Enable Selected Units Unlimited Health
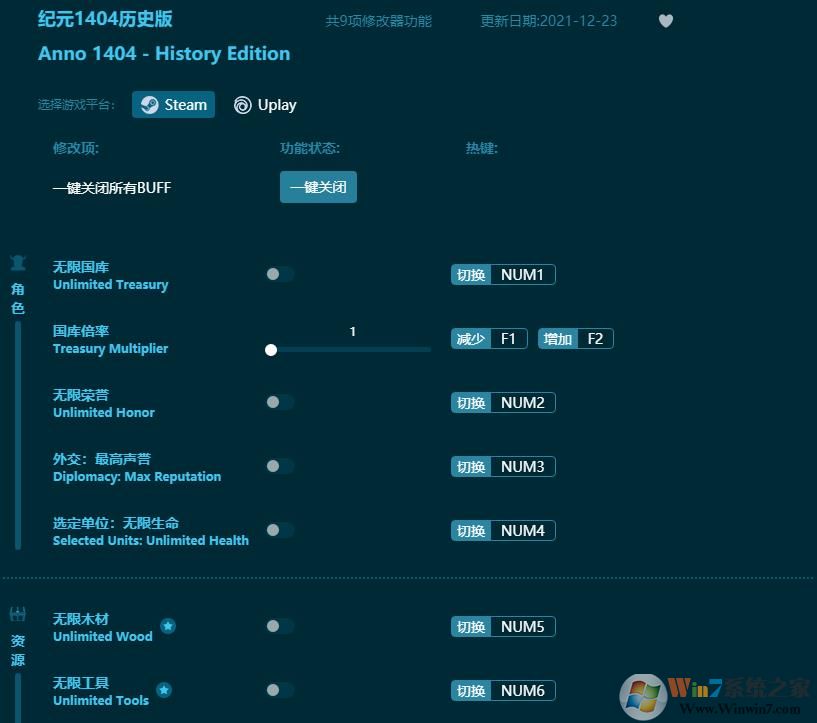This screenshot has width=817, height=723. [x=280, y=530]
